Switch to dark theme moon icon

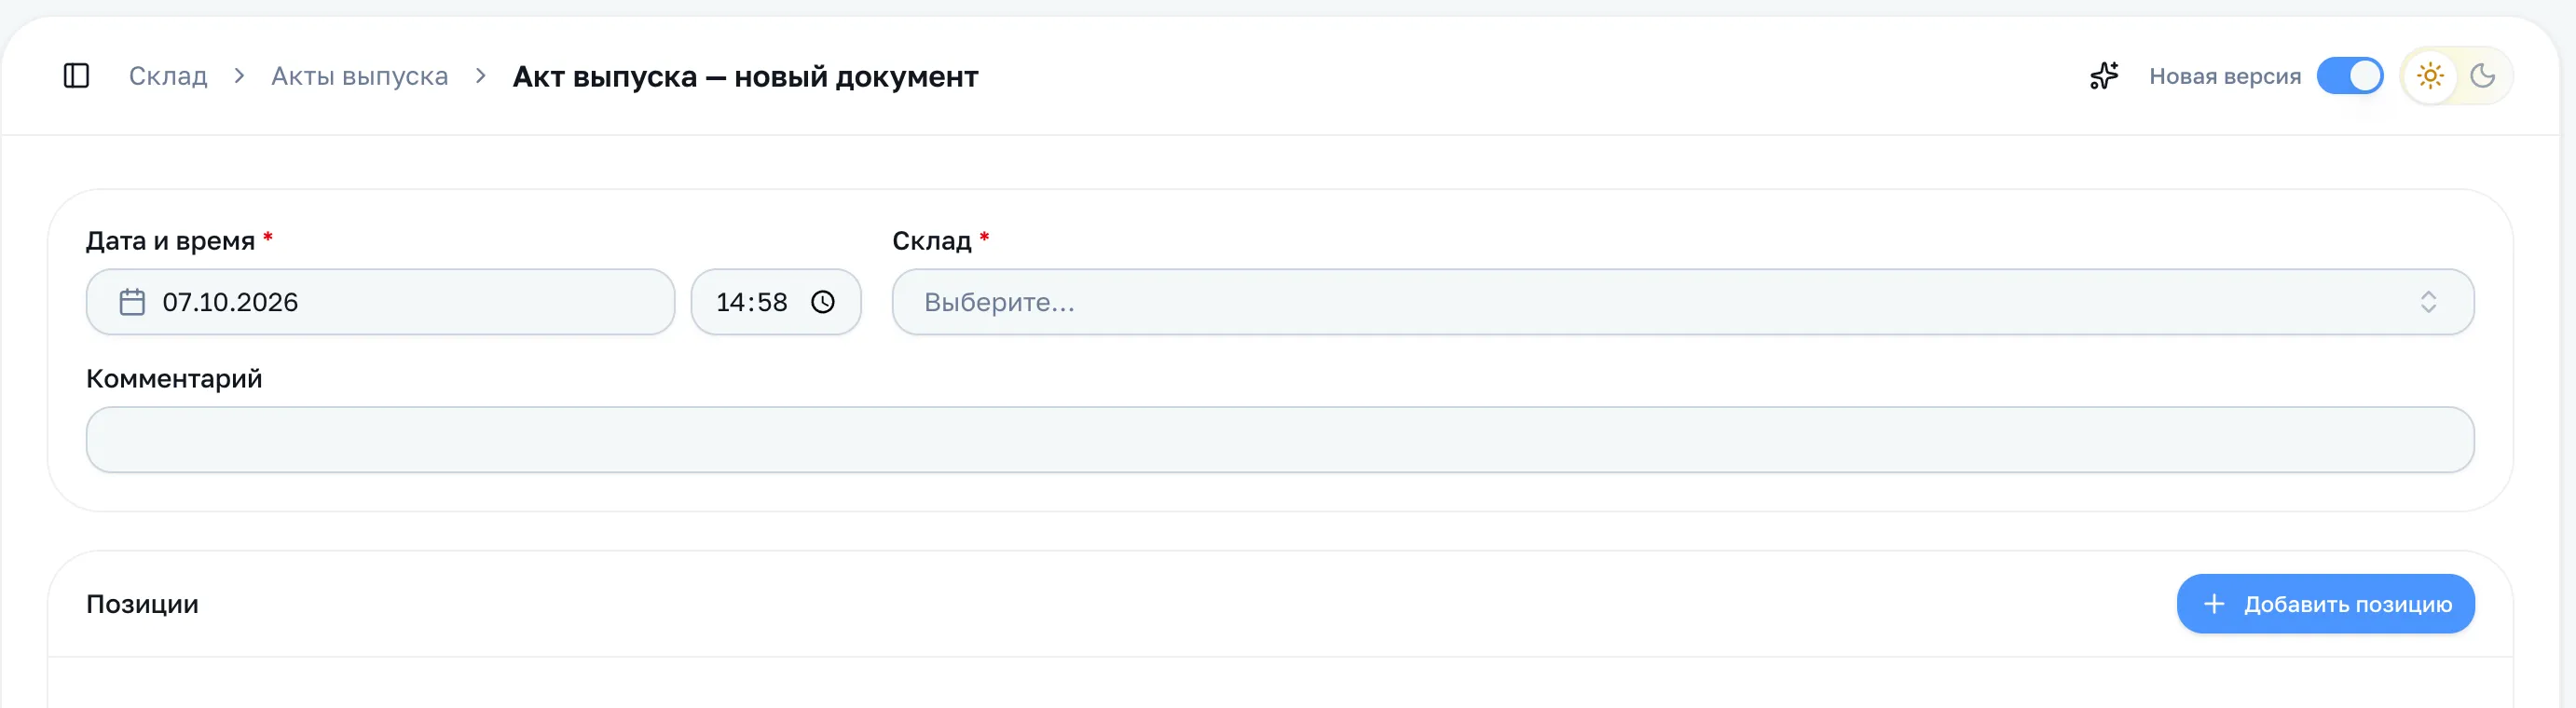(2483, 76)
